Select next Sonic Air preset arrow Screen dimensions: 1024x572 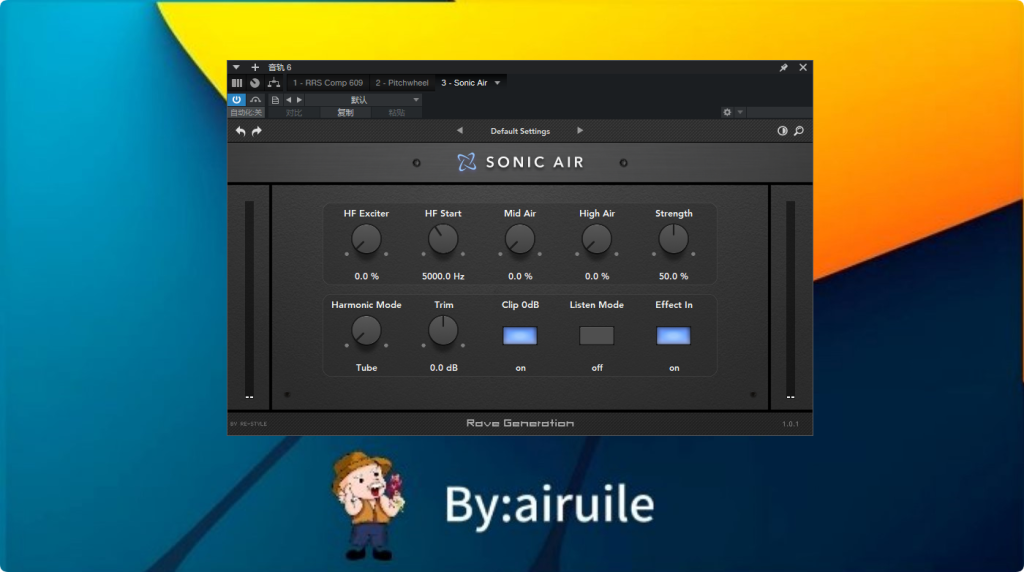coord(580,131)
